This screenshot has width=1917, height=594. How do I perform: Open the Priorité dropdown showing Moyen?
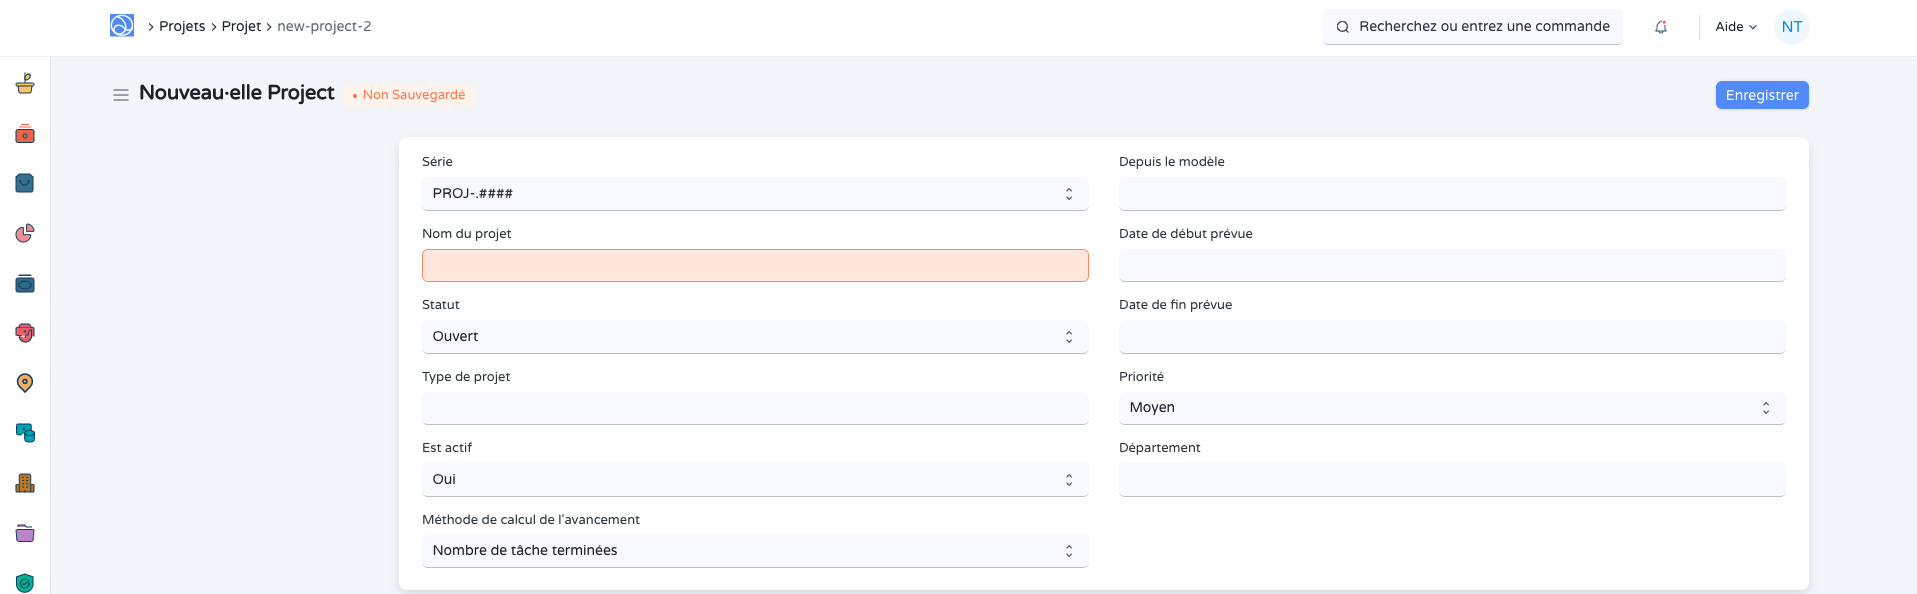tap(1451, 408)
